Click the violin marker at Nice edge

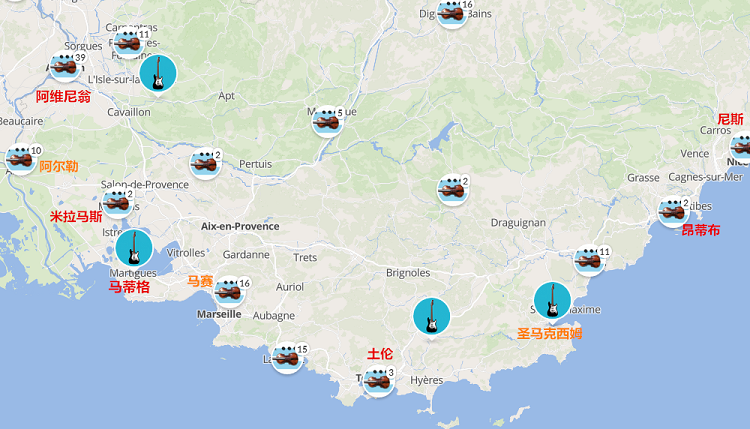point(740,146)
